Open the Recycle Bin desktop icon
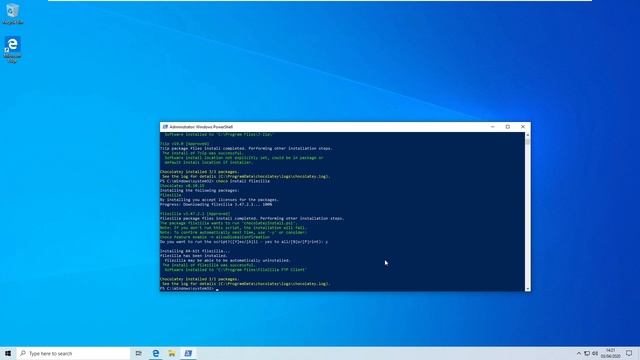This screenshot has height=360, width=640. coord(12,13)
